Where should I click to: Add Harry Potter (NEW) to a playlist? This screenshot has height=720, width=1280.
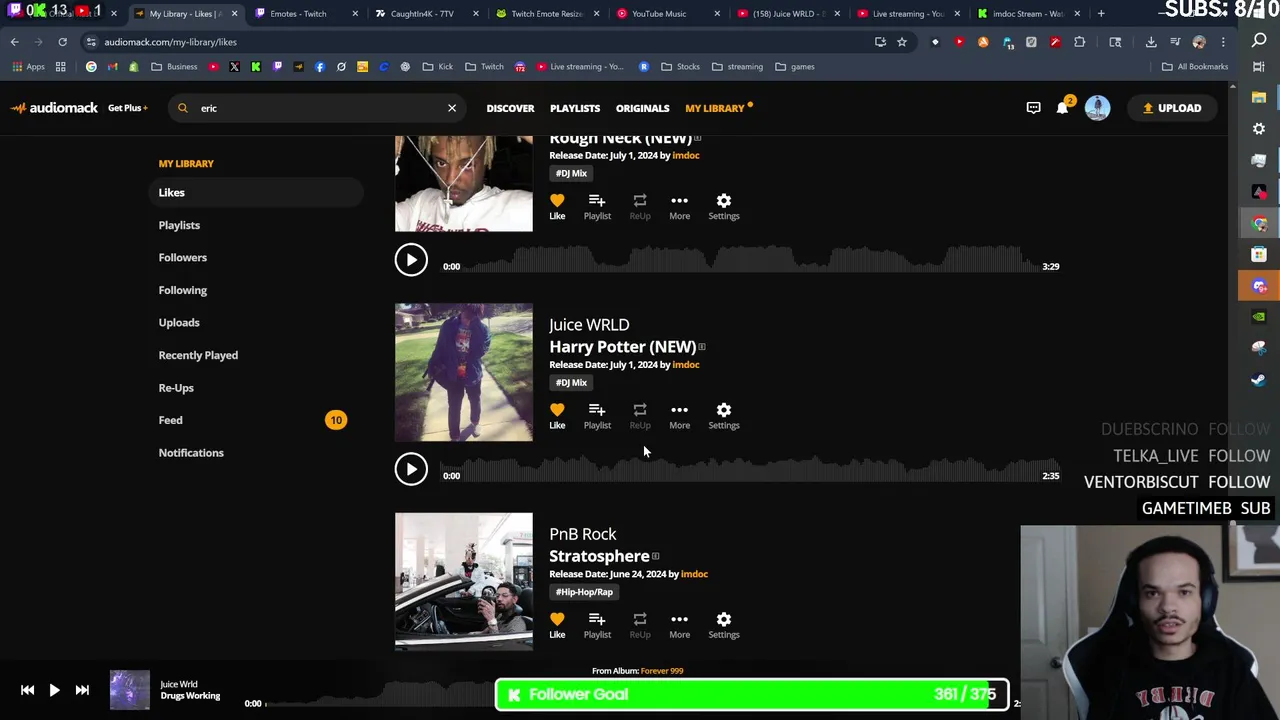point(597,416)
